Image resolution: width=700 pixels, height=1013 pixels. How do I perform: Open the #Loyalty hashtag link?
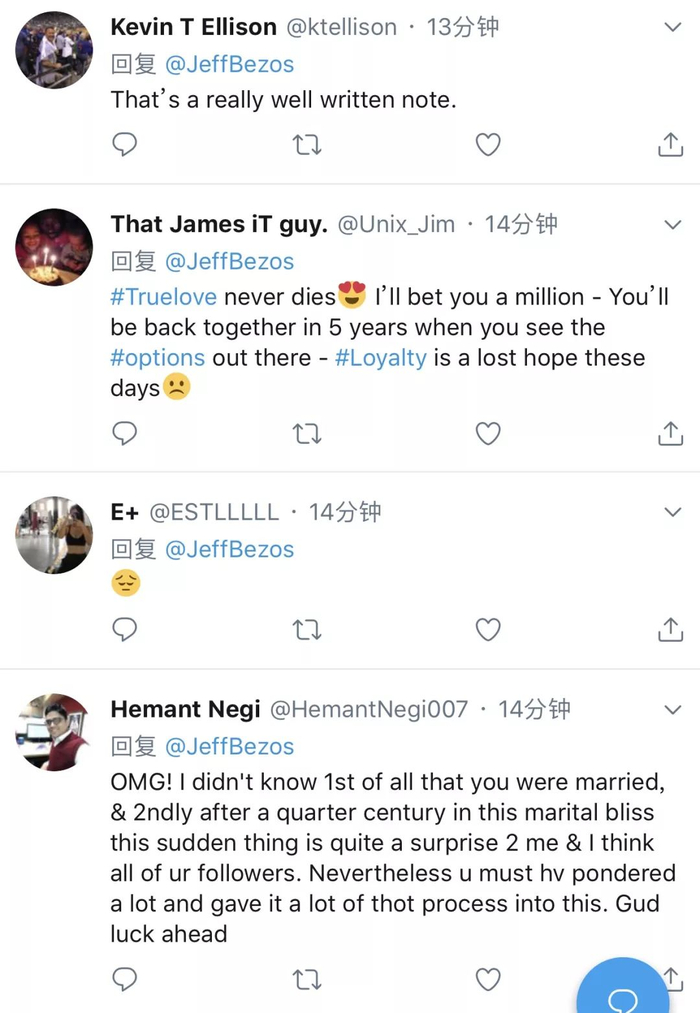(381, 358)
